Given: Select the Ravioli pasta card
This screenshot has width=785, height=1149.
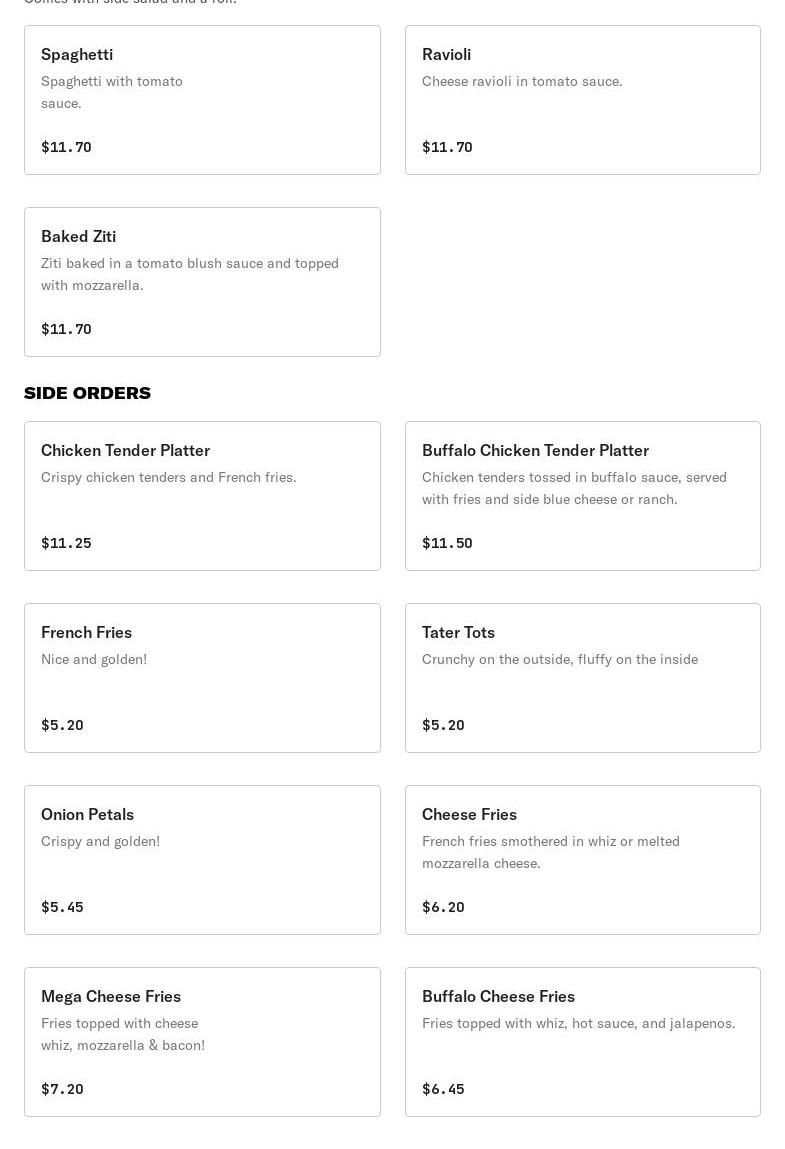Looking at the screenshot, I should (583, 100).
